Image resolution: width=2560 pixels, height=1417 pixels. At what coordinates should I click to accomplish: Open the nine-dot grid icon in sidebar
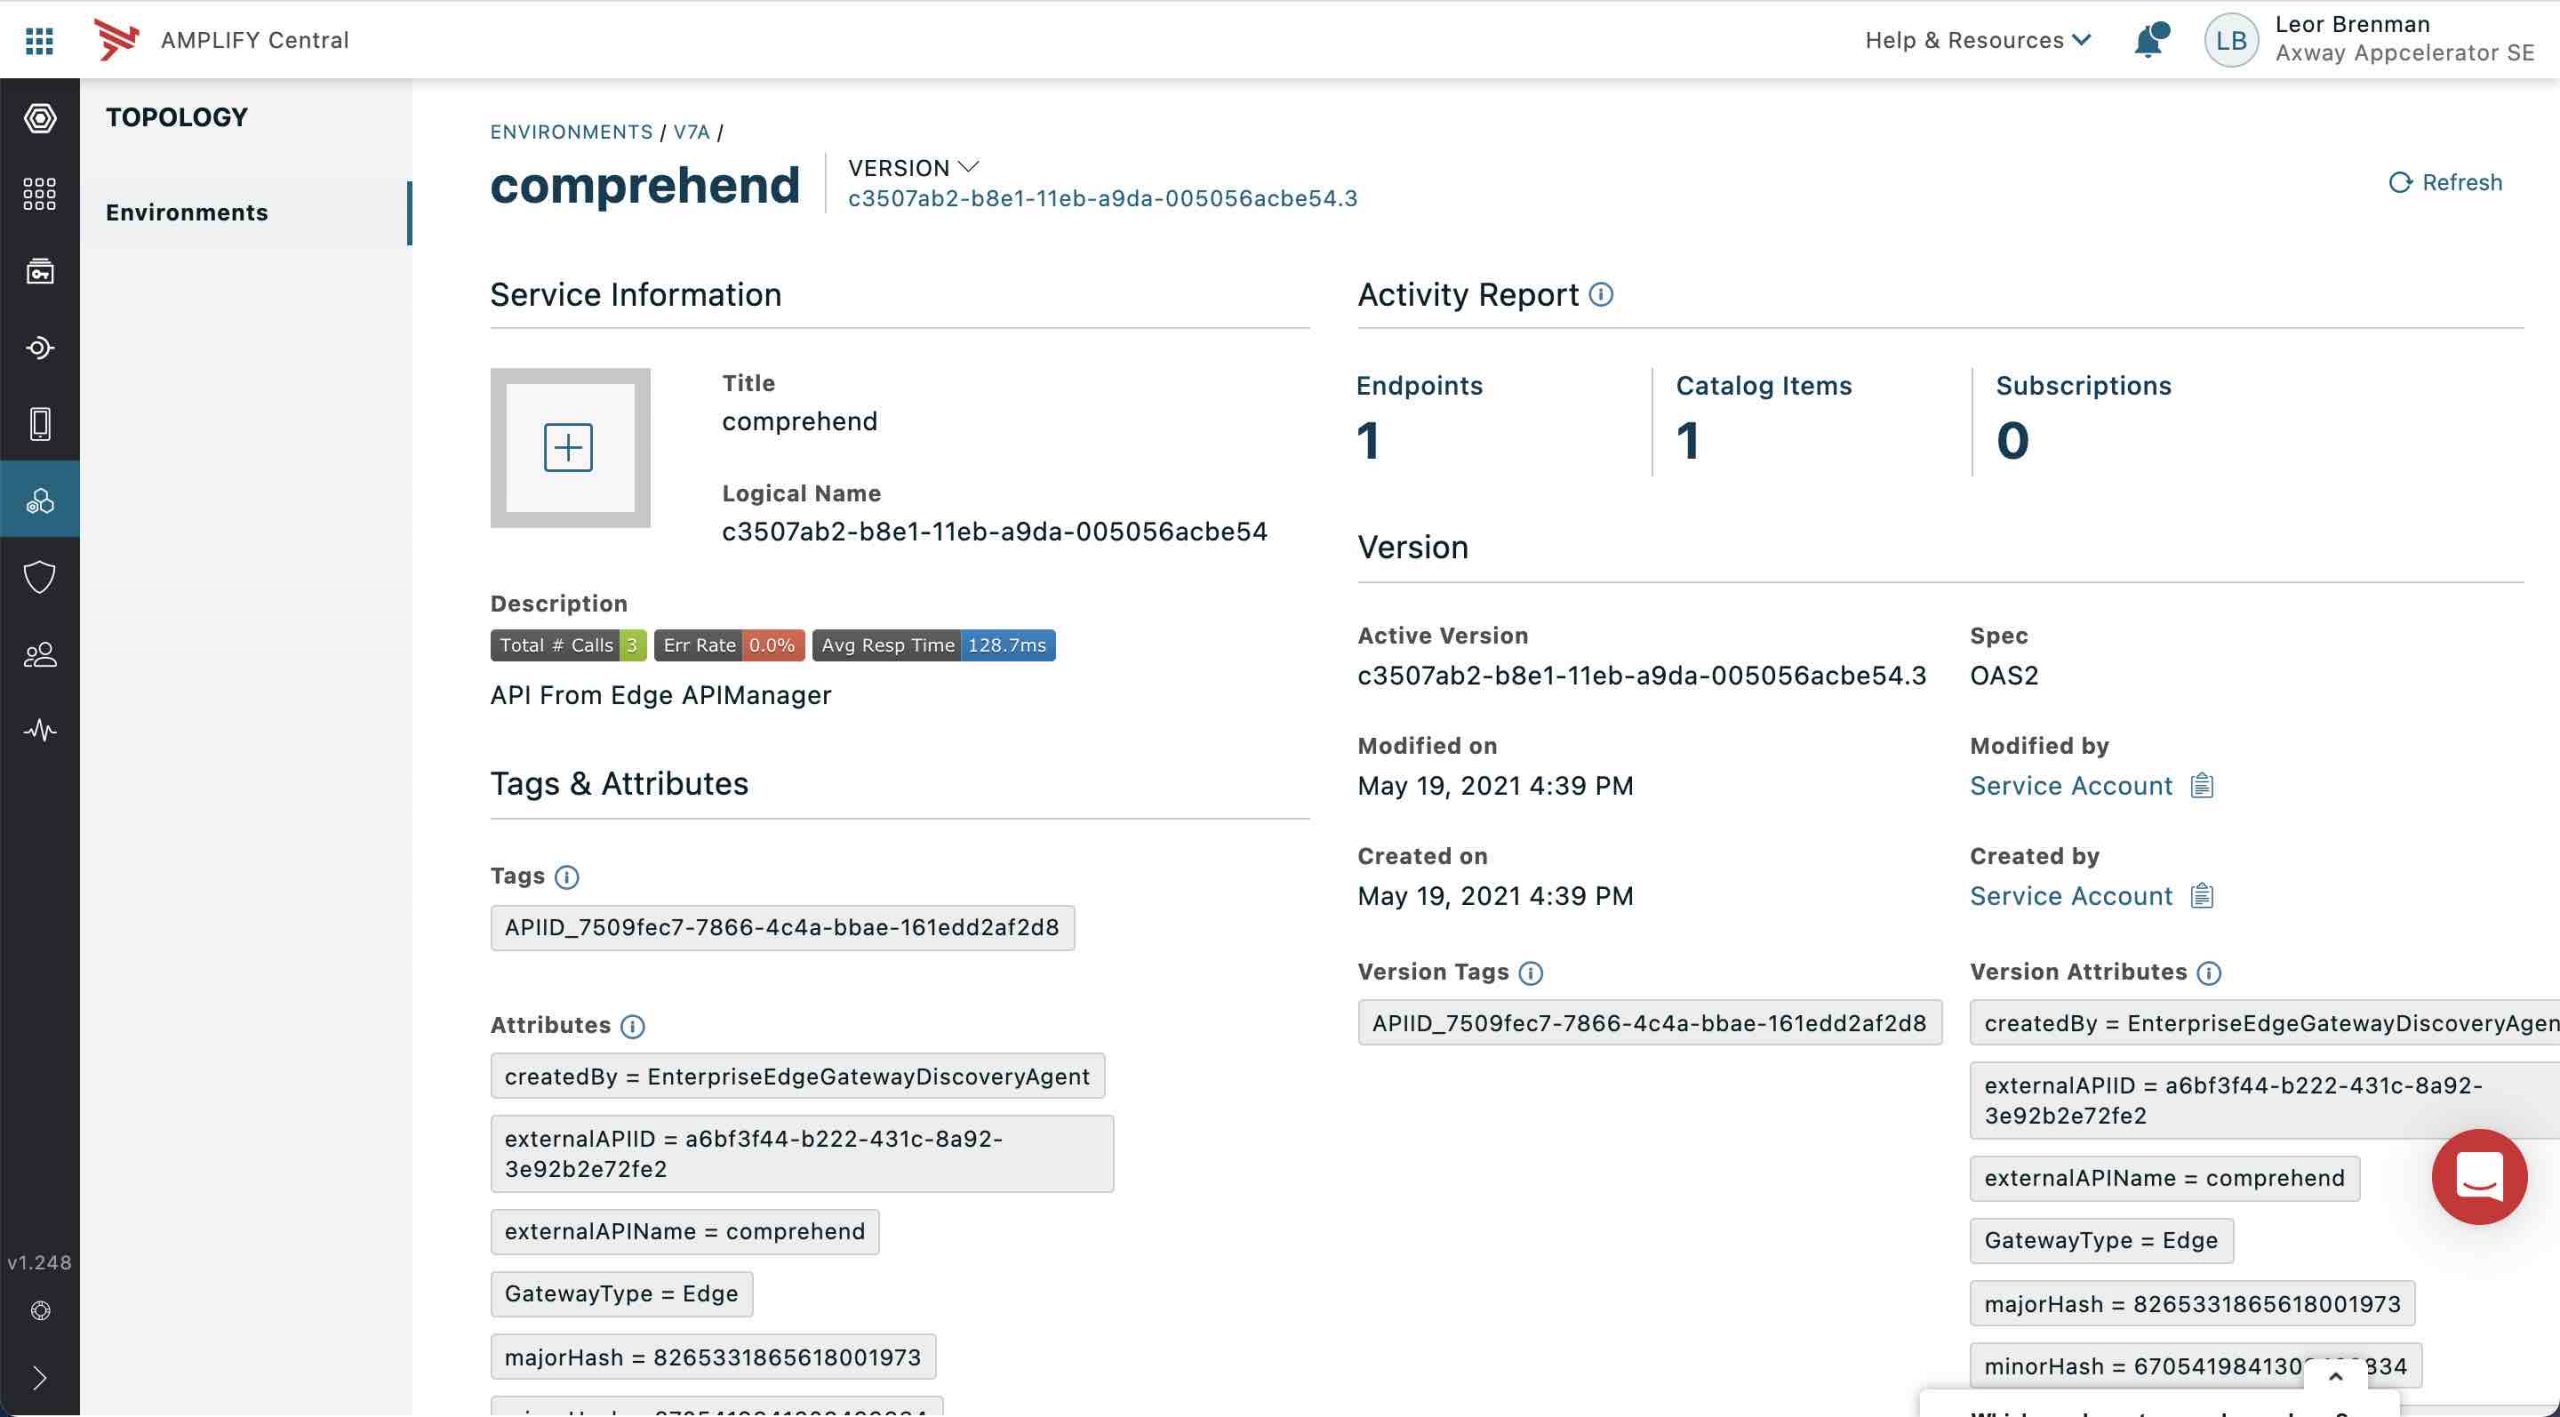pyautogui.click(x=40, y=194)
